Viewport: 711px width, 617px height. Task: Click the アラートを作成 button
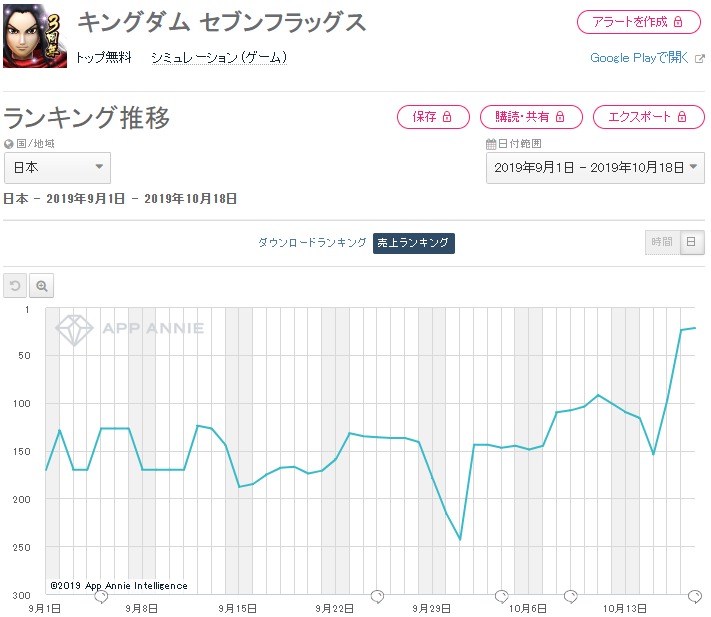(638, 22)
